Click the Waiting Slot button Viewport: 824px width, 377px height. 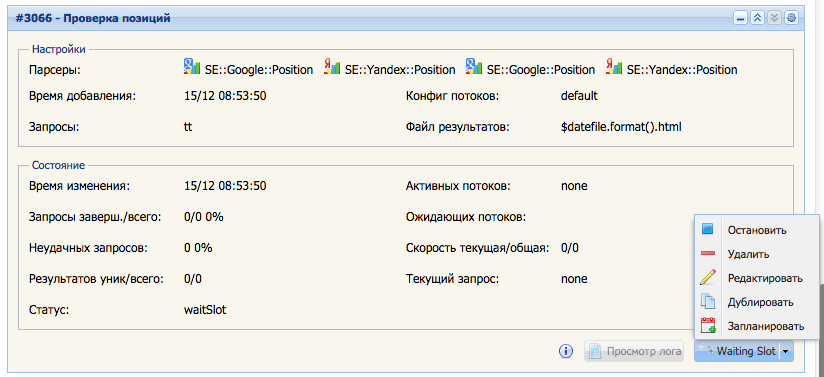[737, 351]
